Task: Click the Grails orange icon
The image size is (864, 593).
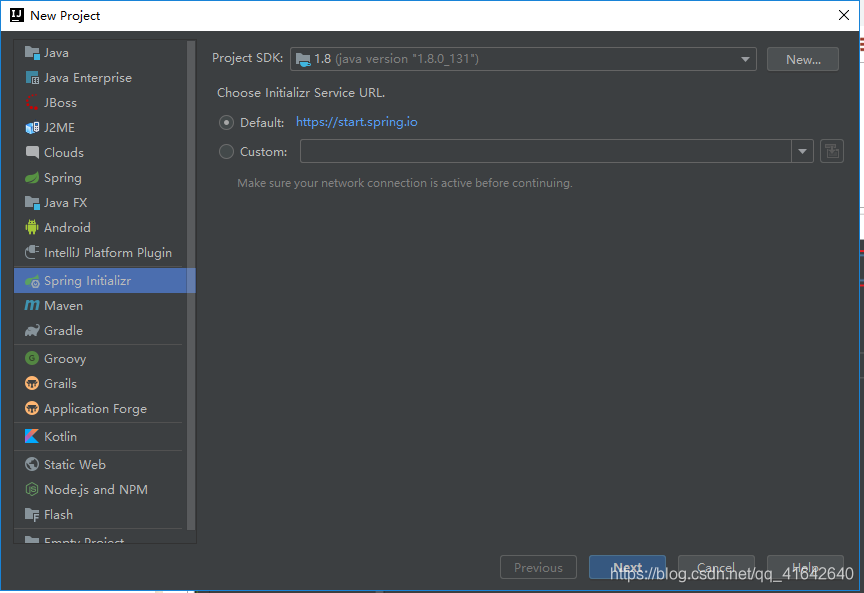Action: pos(32,384)
